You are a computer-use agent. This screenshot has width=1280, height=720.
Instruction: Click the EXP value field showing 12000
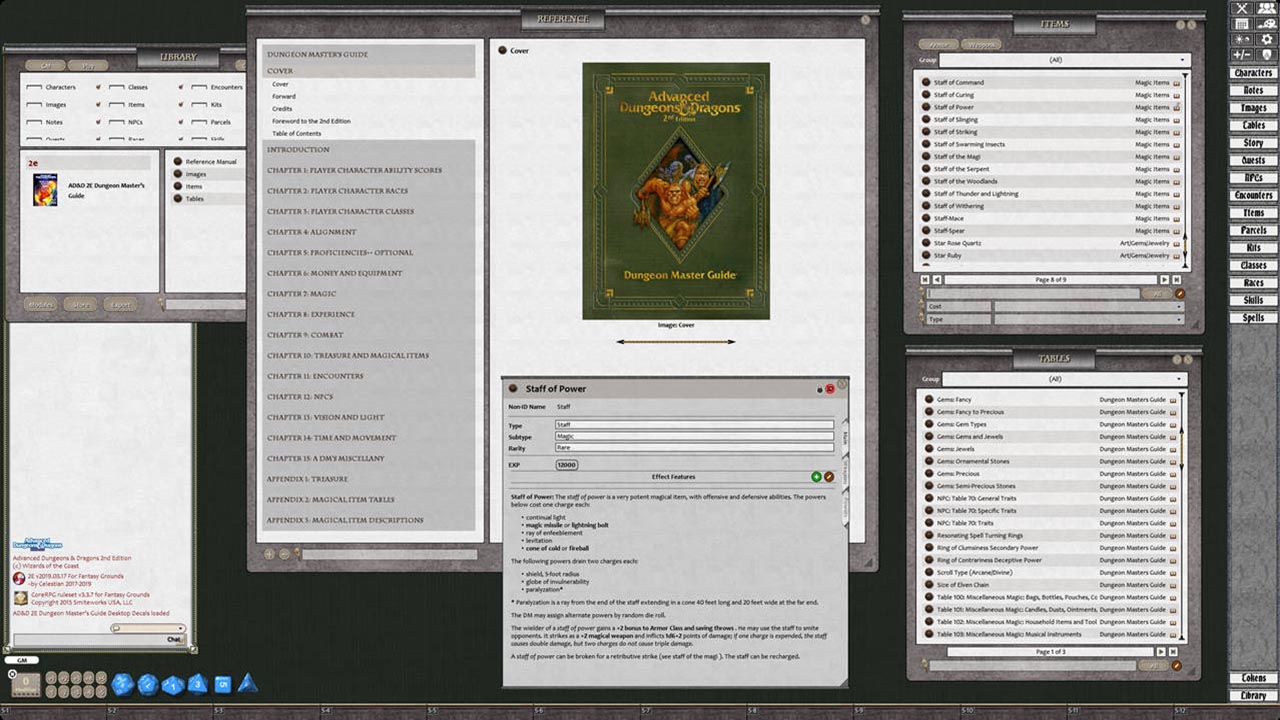pos(567,464)
